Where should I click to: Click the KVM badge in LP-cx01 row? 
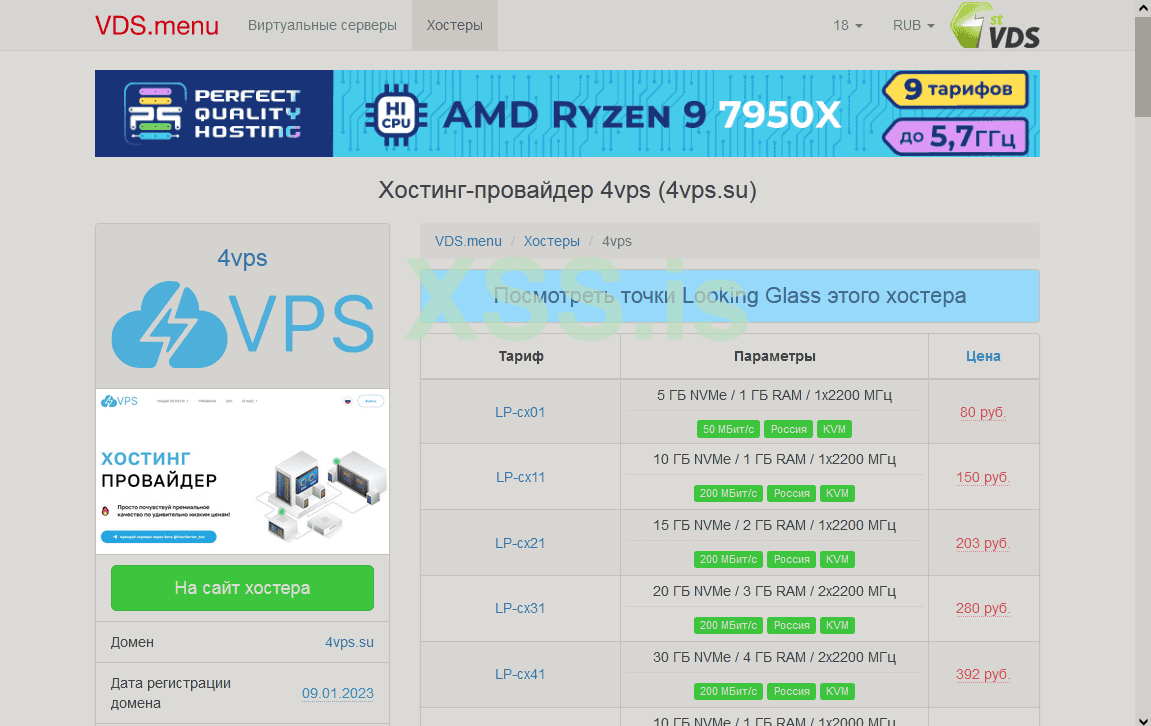click(835, 429)
